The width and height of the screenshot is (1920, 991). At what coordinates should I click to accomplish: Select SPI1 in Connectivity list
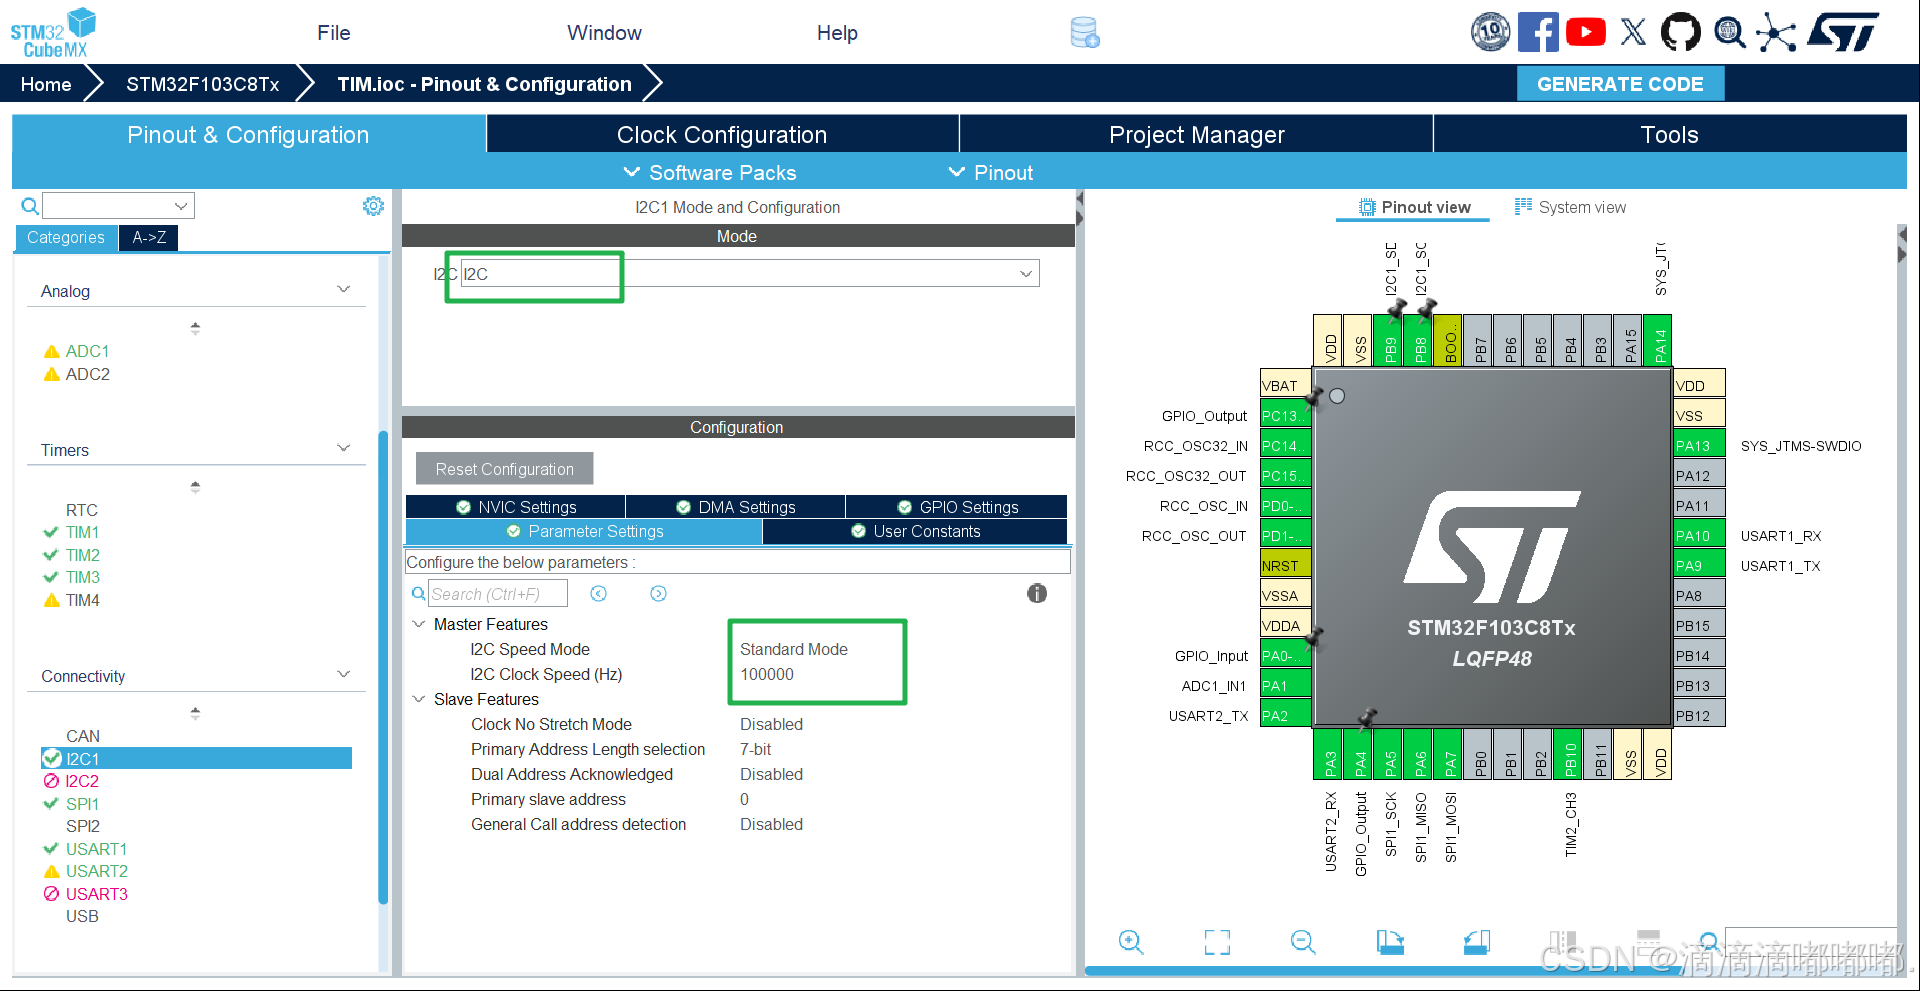(82, 804)
